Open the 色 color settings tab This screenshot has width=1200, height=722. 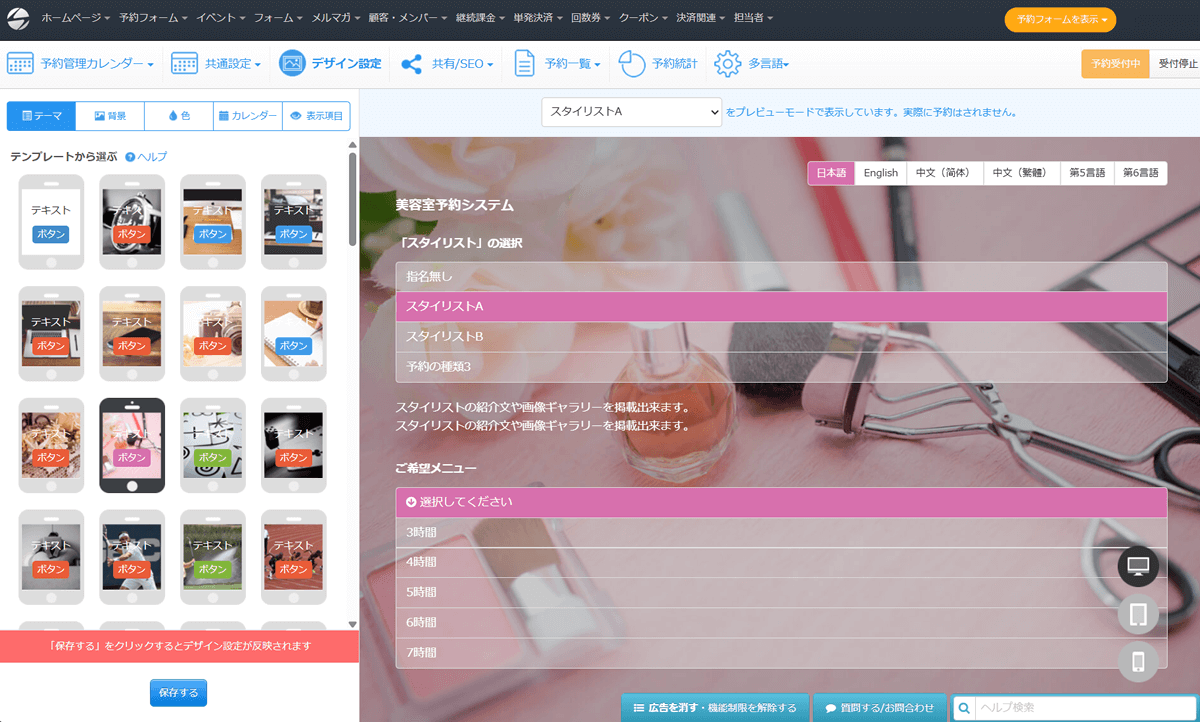click(179, 116)
